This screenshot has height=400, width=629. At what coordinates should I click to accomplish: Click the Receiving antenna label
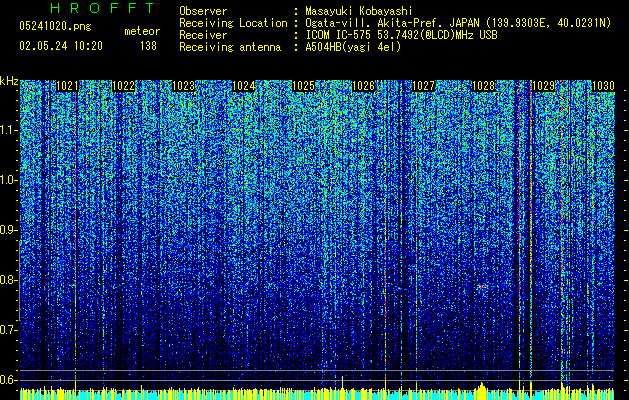point(230,47)
